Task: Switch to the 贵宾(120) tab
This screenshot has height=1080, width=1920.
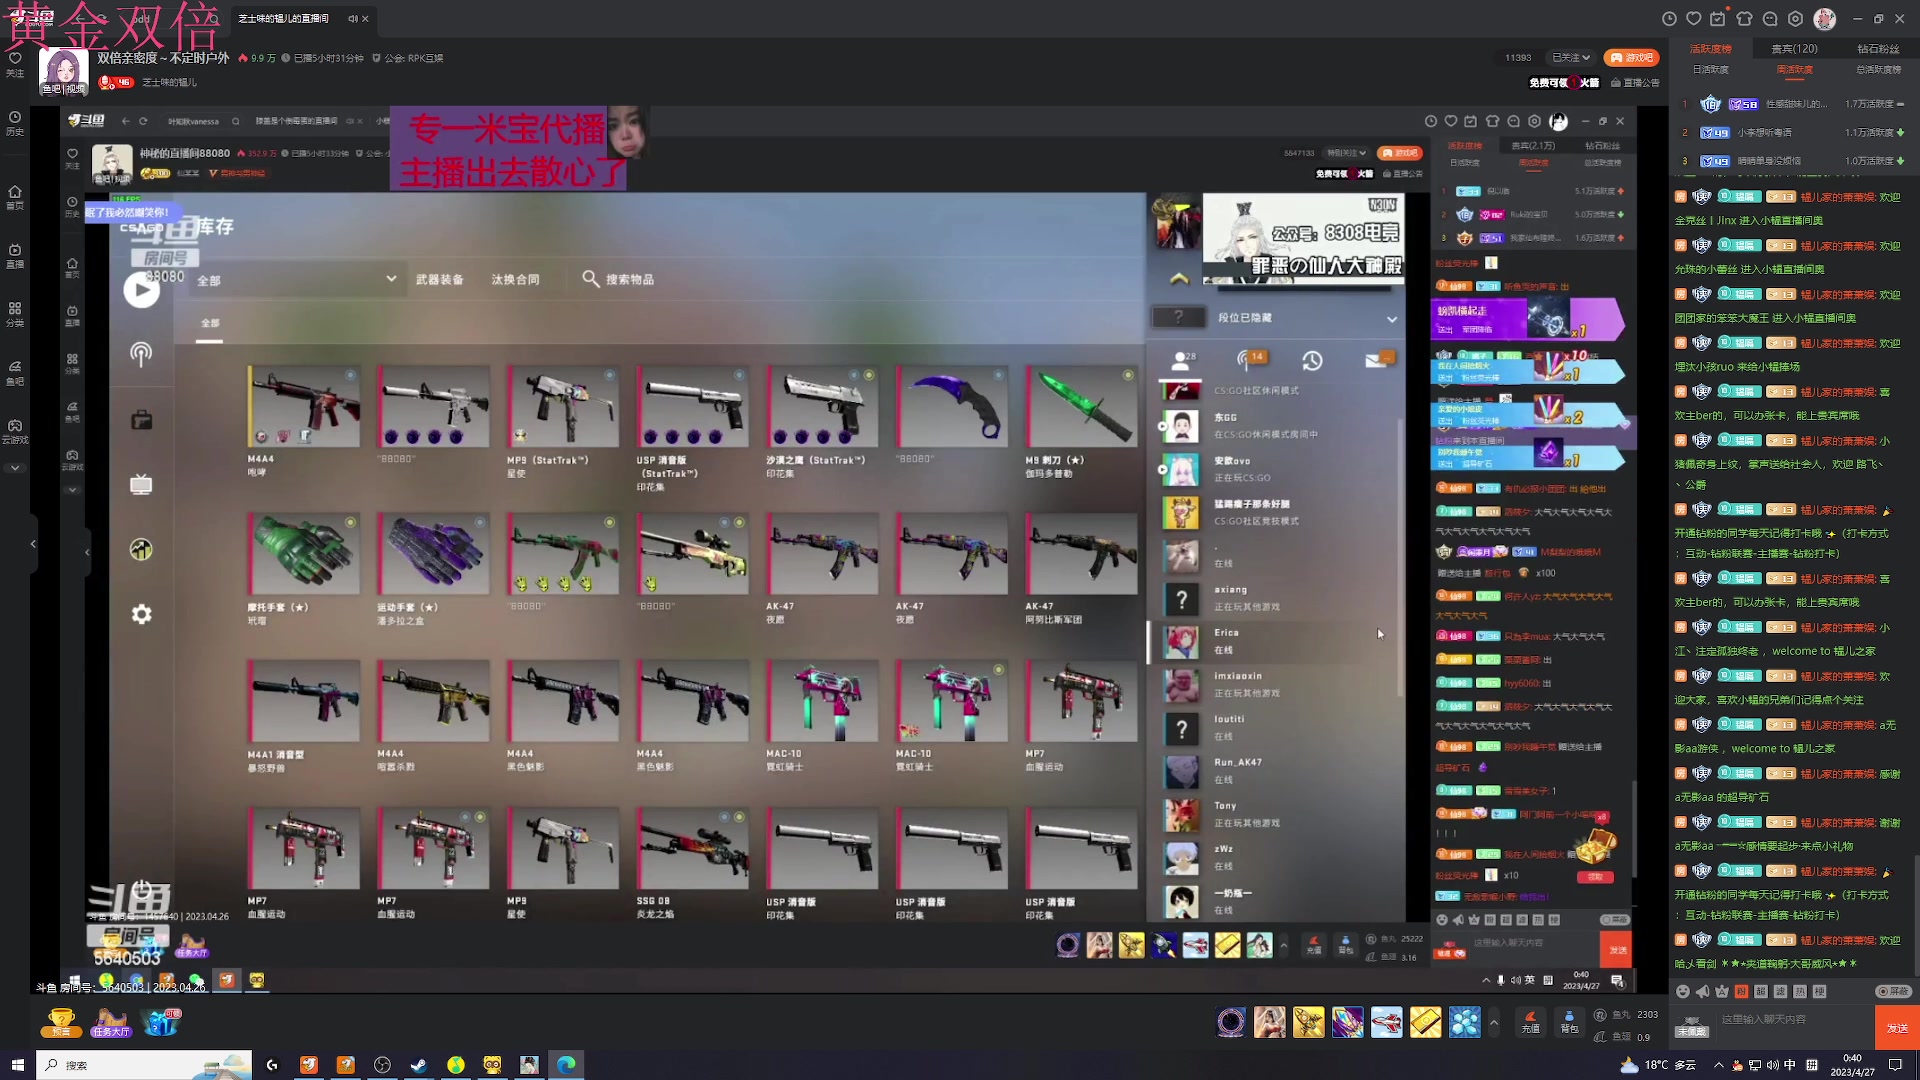Action: (x=1794, y=48)
